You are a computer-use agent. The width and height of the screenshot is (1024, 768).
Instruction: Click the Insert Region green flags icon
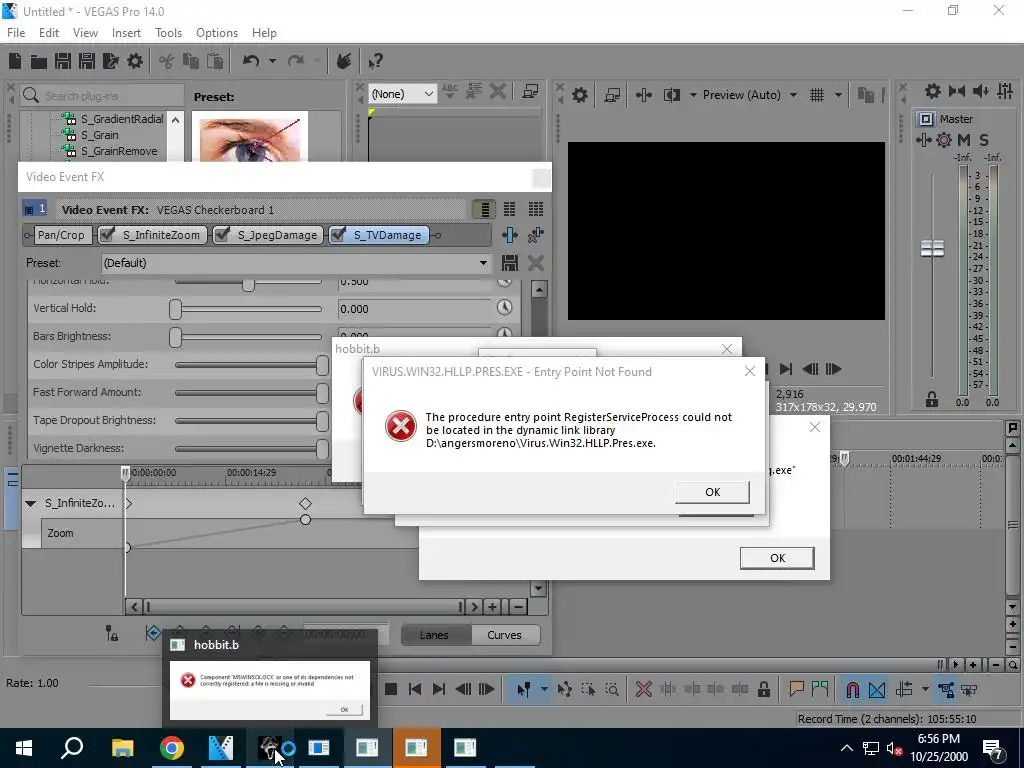click(820, 690)
